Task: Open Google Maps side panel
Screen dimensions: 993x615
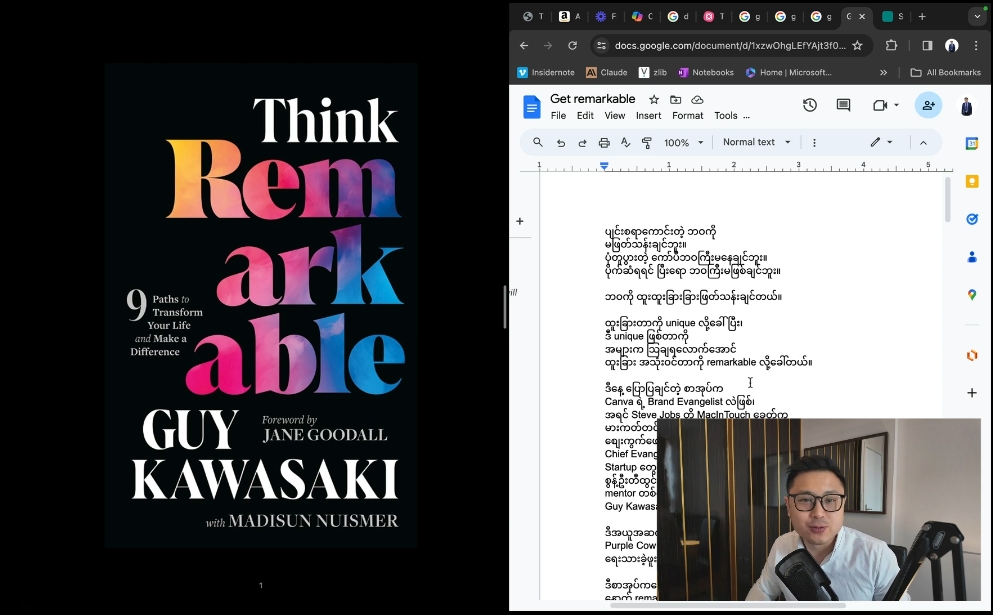Action: (972, 295)
